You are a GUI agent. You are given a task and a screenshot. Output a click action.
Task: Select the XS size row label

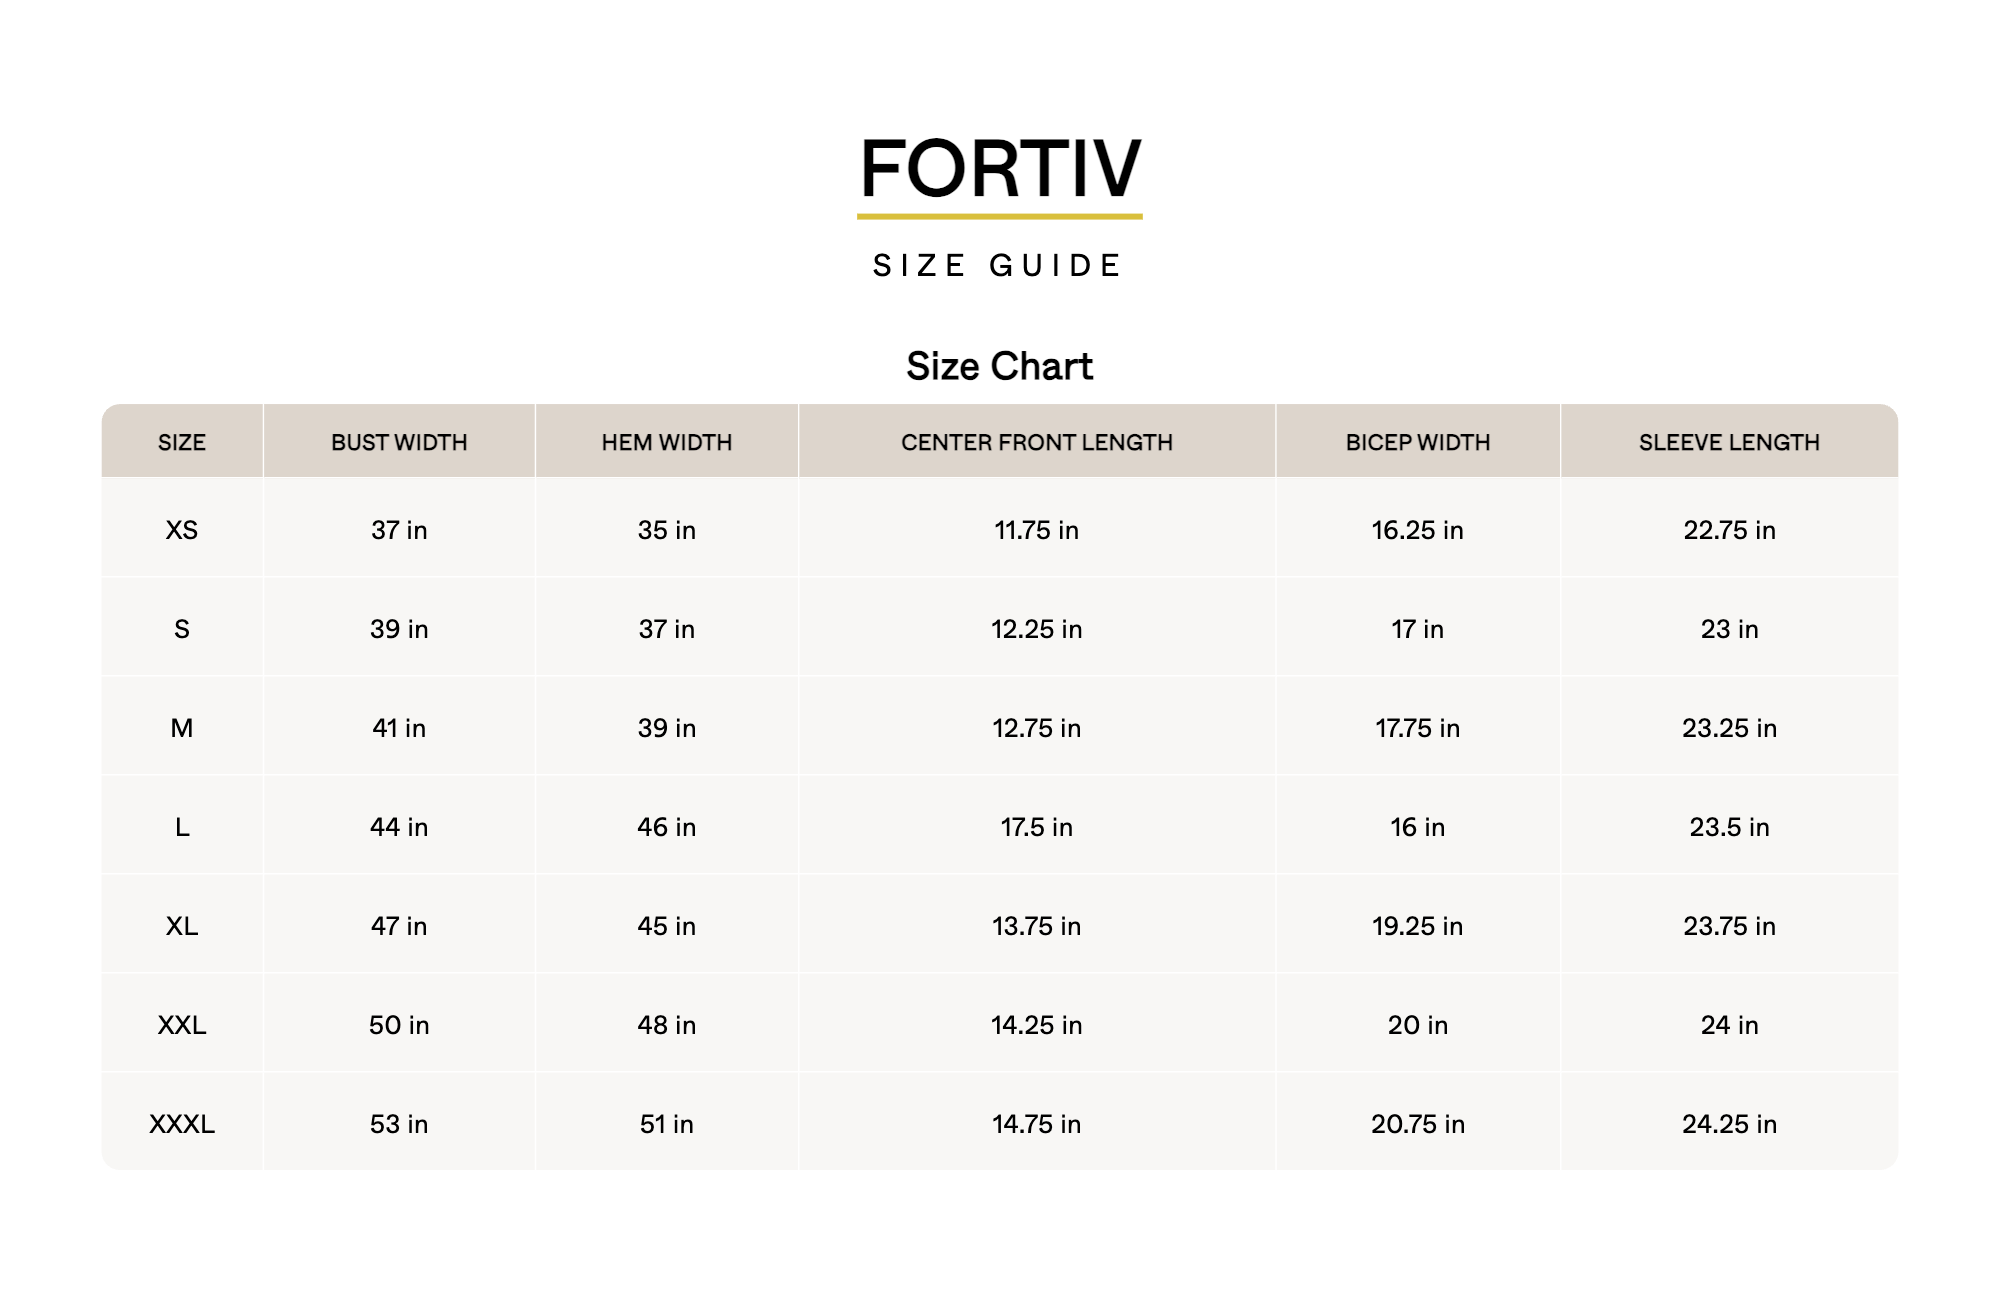click(x=182, y=530)
